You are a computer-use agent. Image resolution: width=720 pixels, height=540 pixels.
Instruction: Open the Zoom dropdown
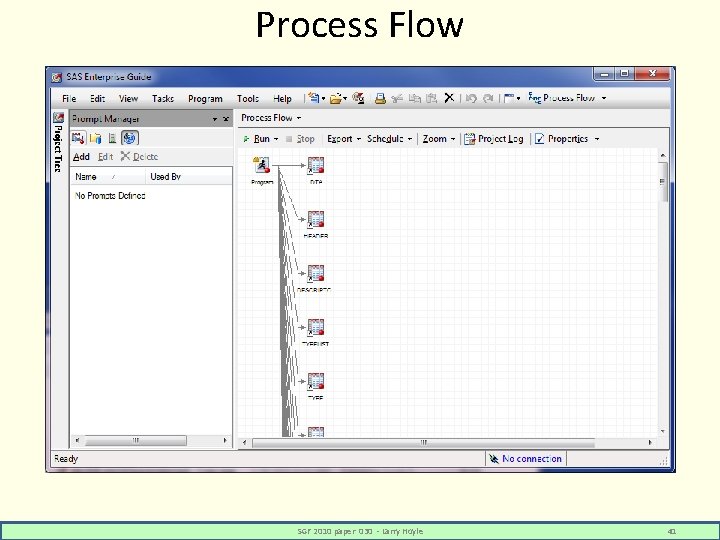(439, 139)
